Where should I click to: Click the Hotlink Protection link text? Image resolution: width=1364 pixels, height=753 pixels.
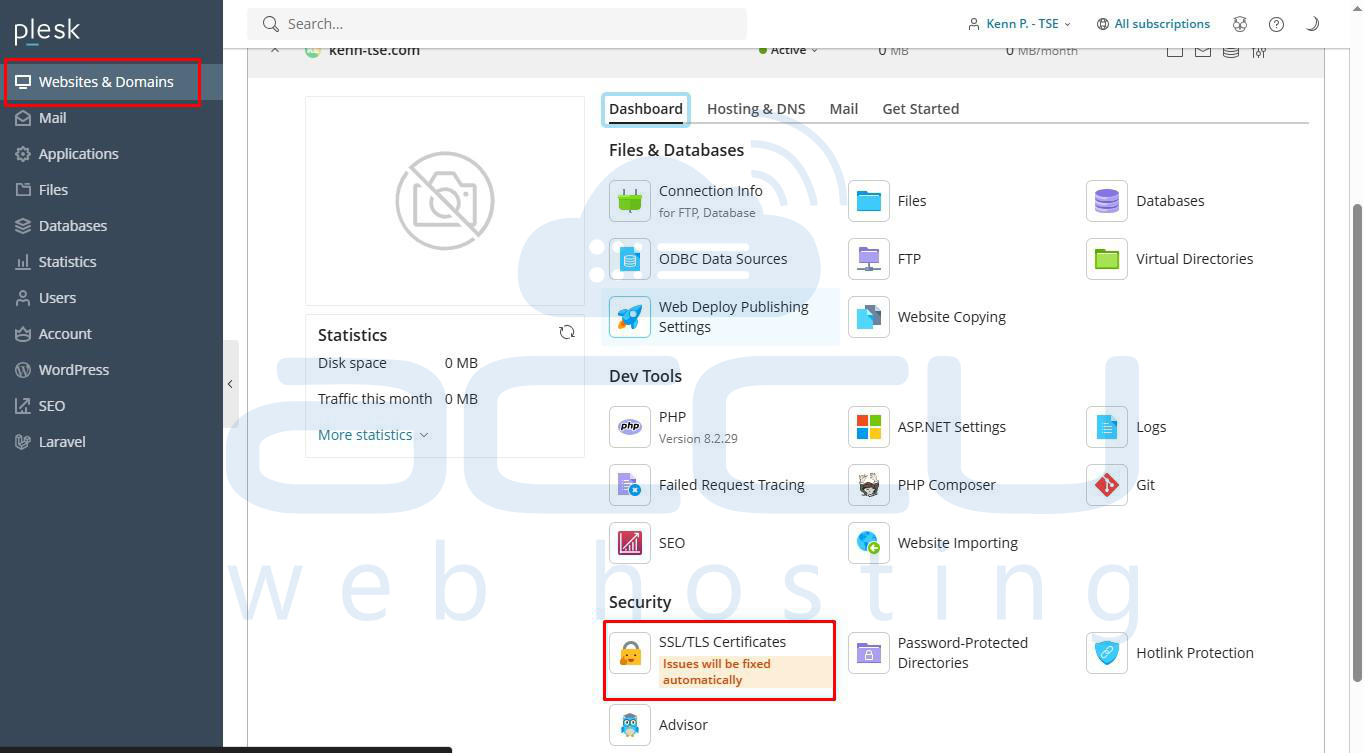[1195, 653]
